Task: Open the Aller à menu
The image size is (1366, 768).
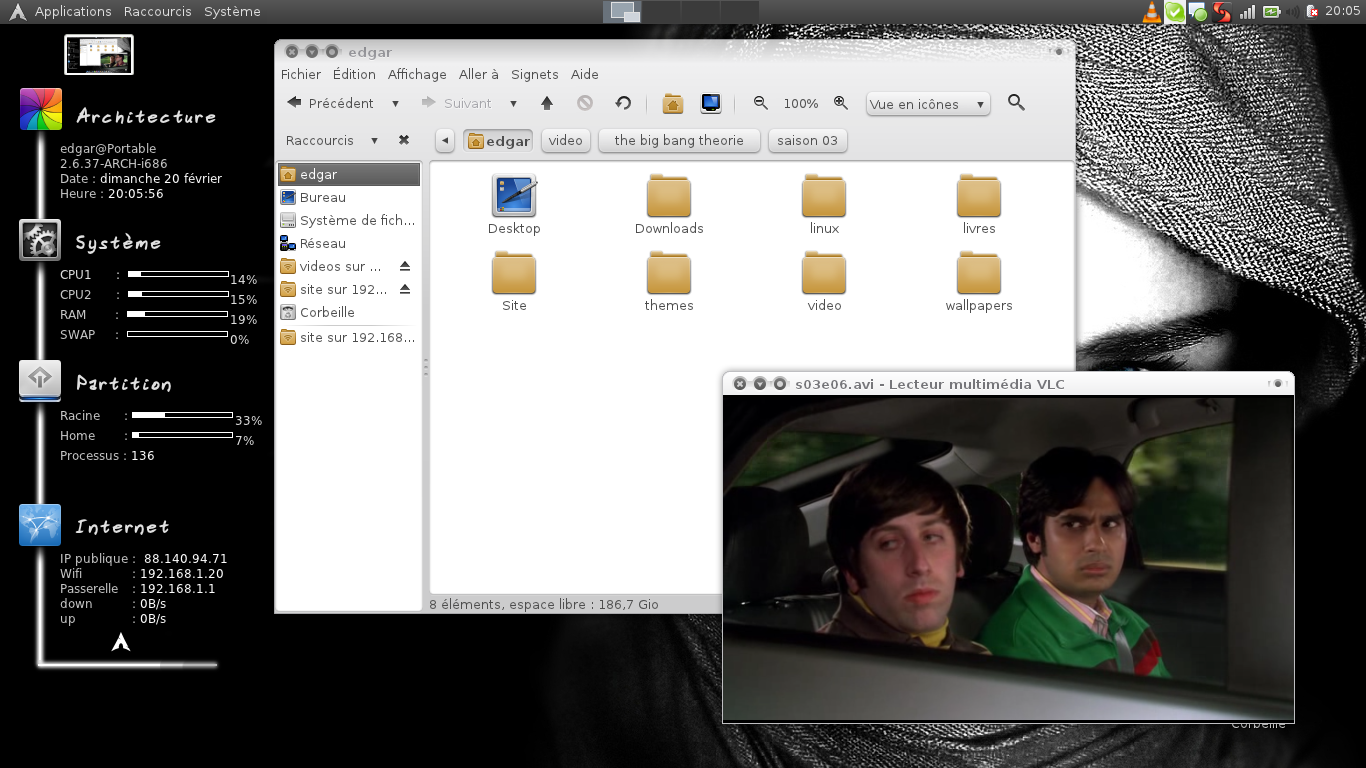Action: [x=479, y=74]
